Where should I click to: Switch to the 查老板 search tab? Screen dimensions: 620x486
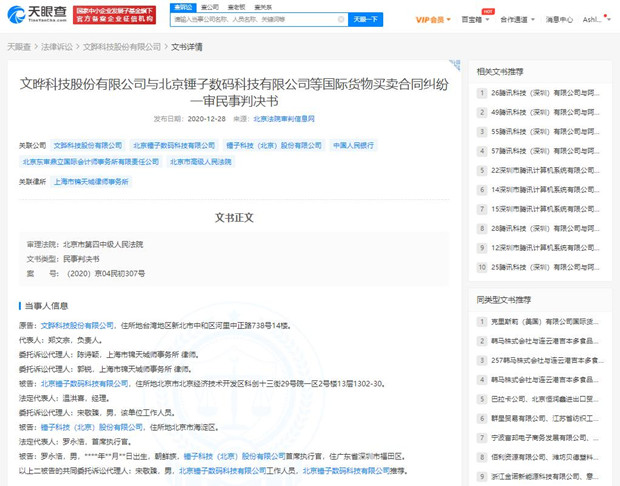click(x=236, y=7)
